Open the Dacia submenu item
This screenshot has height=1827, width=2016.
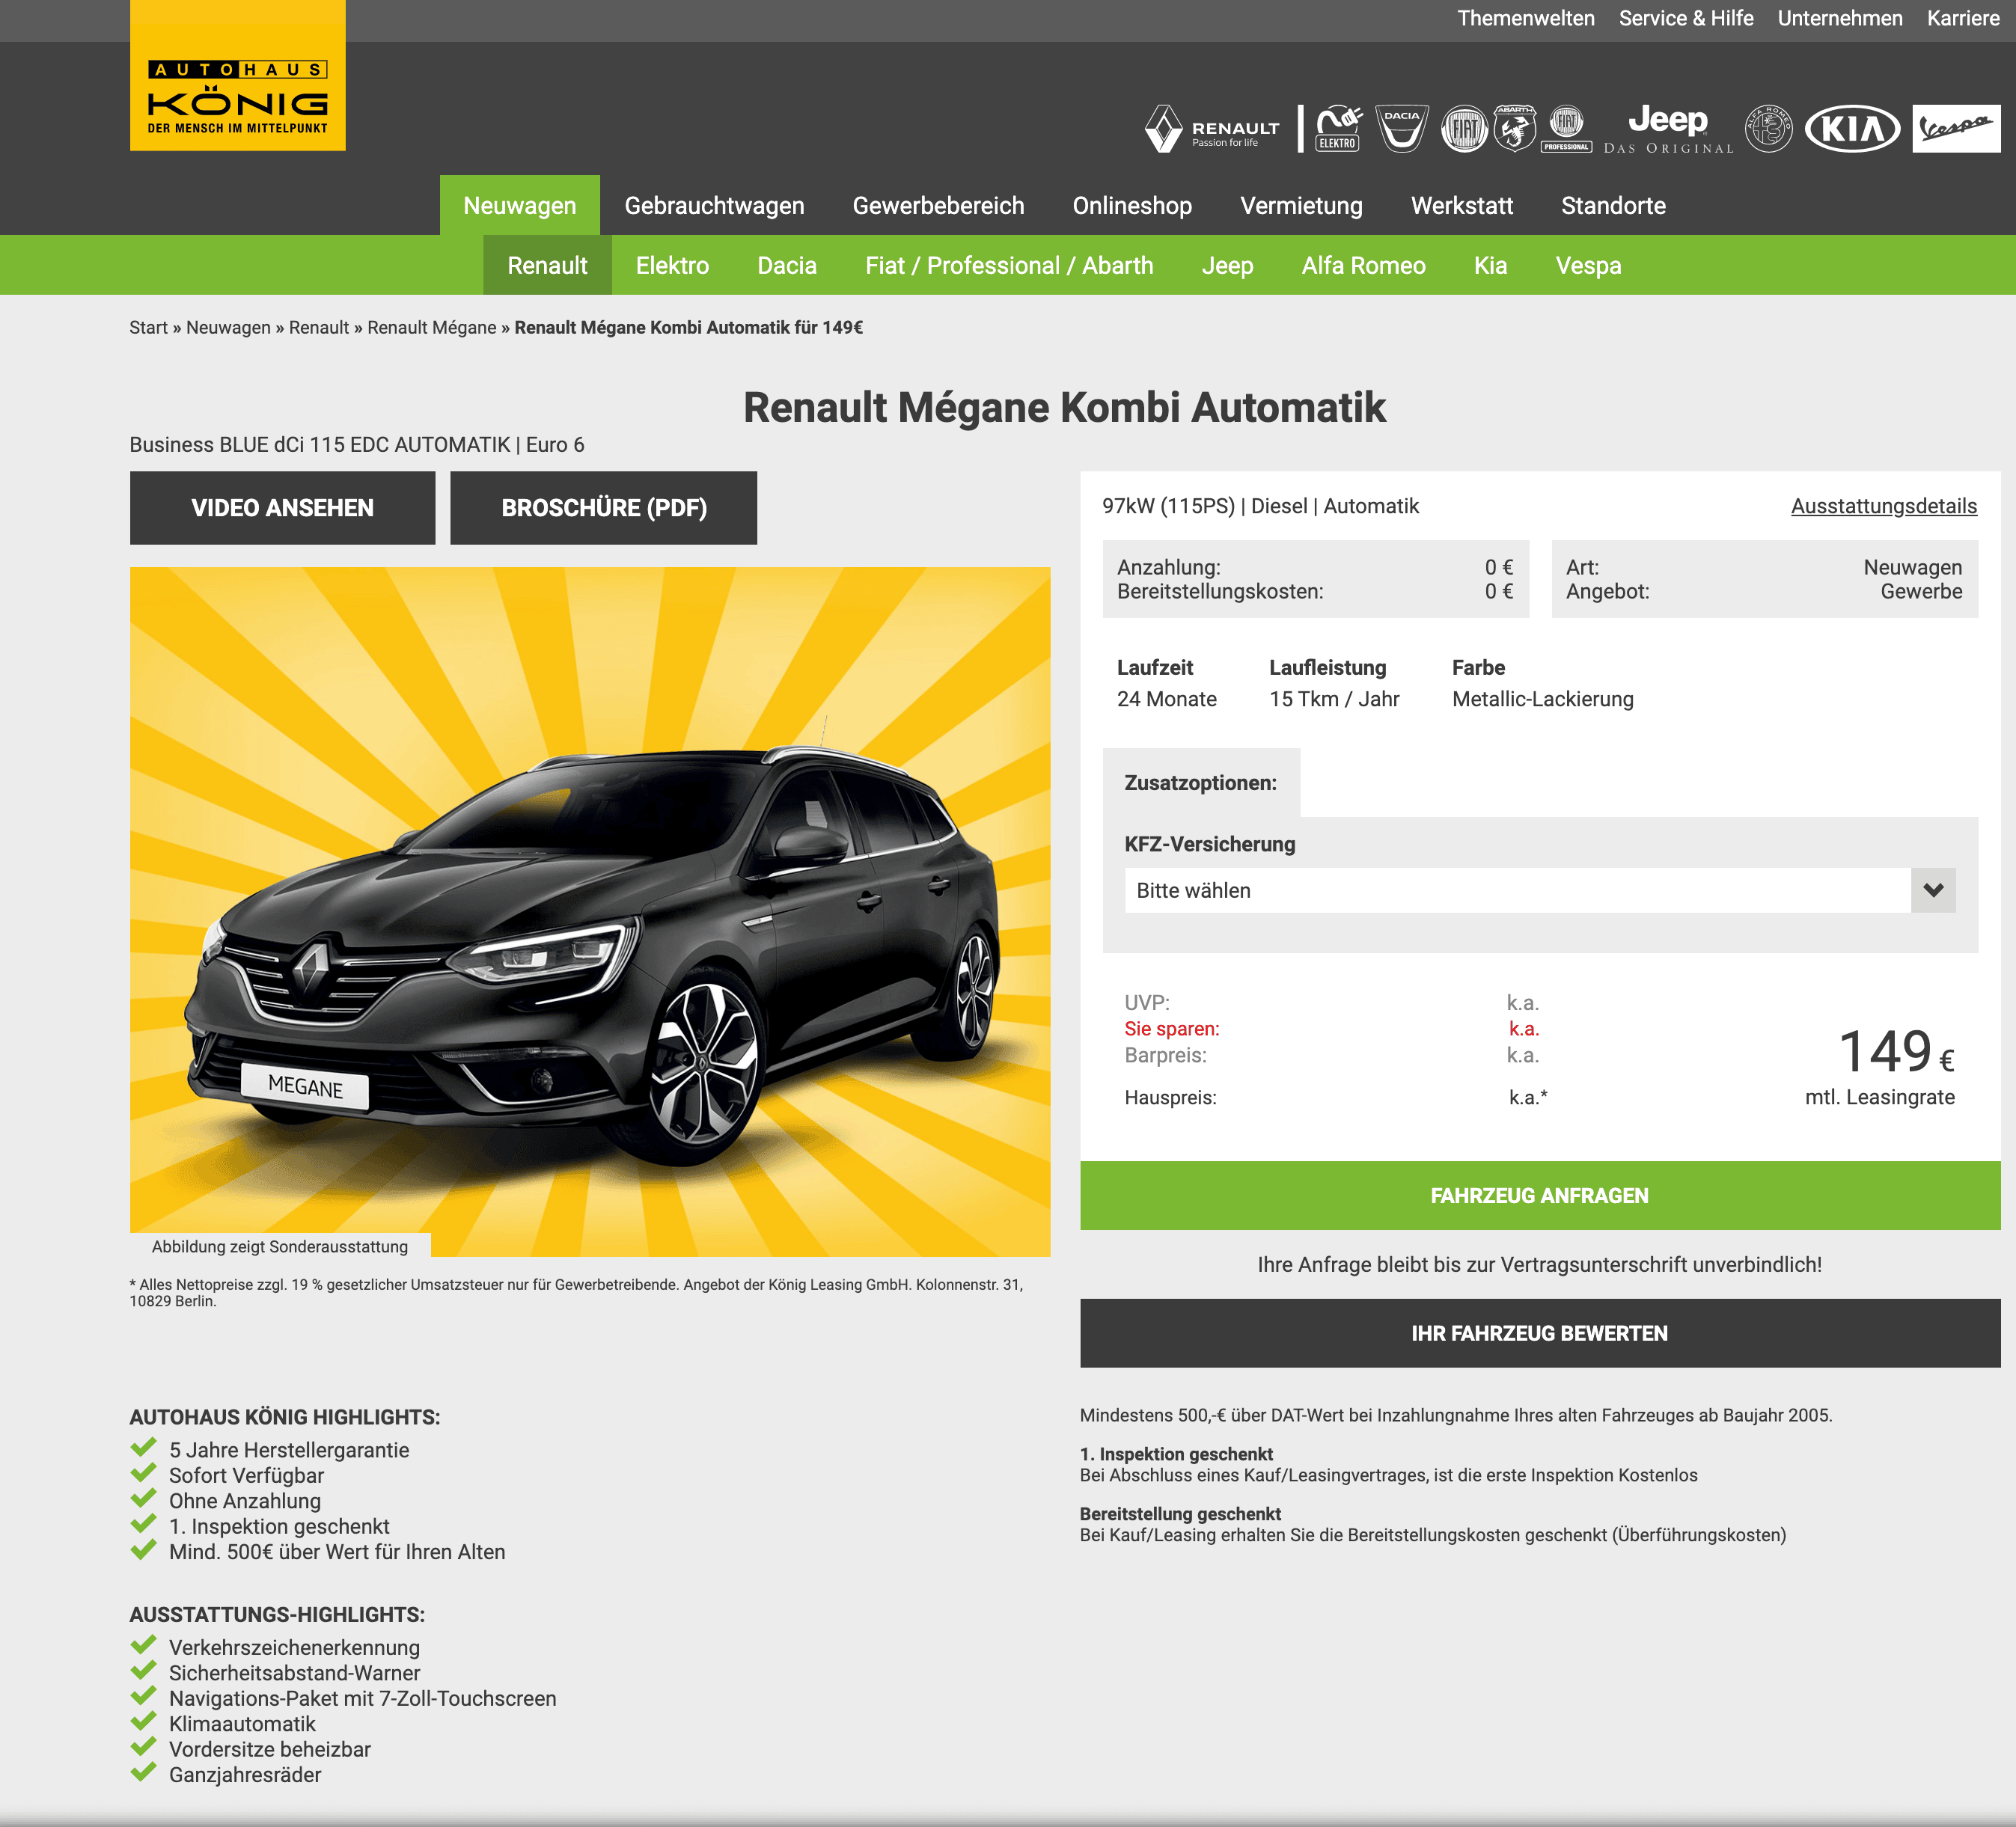[x=787, y=265]
